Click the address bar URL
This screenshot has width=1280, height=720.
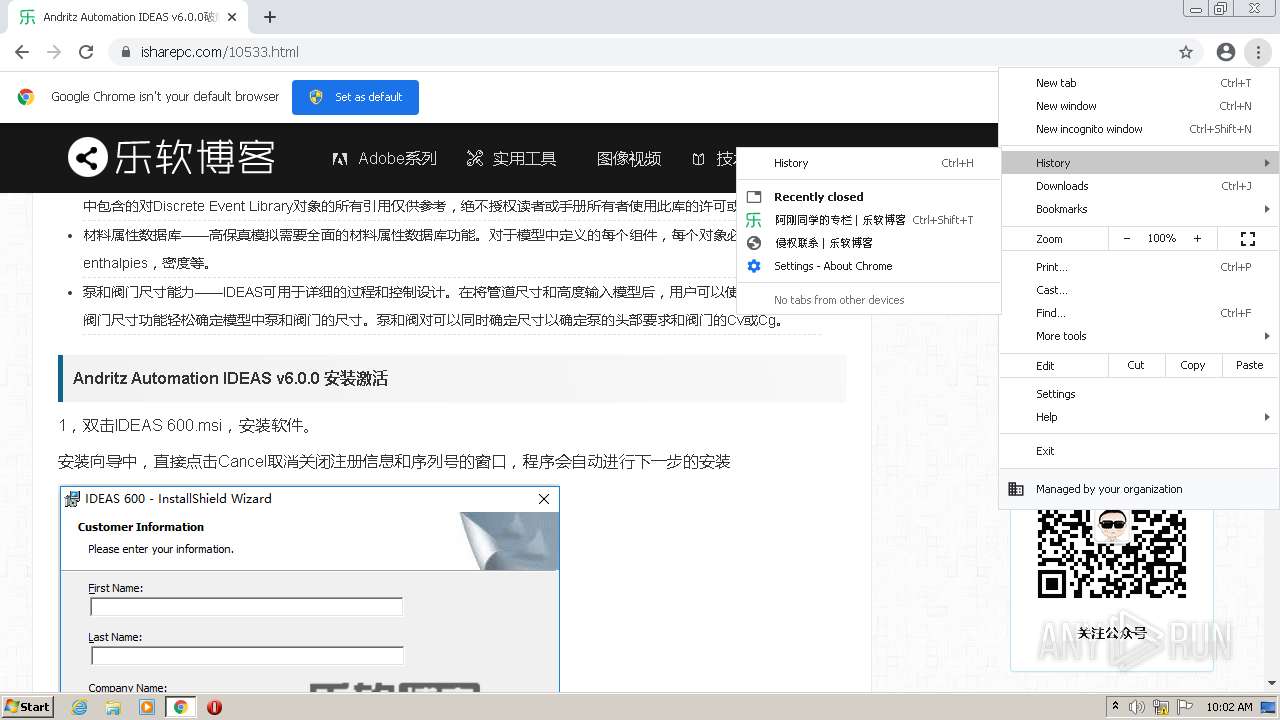point(219,52)
